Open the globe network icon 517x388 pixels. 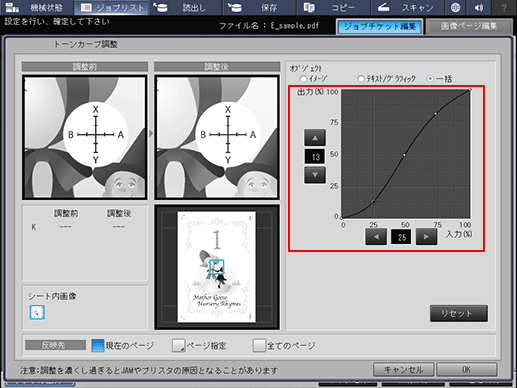coord(455,7)
